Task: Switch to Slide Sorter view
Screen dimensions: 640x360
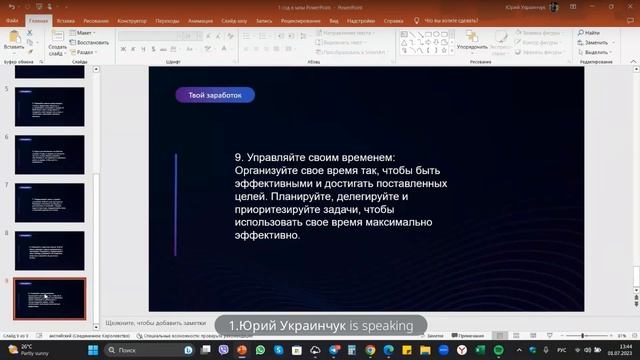Action: [x=516, y=336]
